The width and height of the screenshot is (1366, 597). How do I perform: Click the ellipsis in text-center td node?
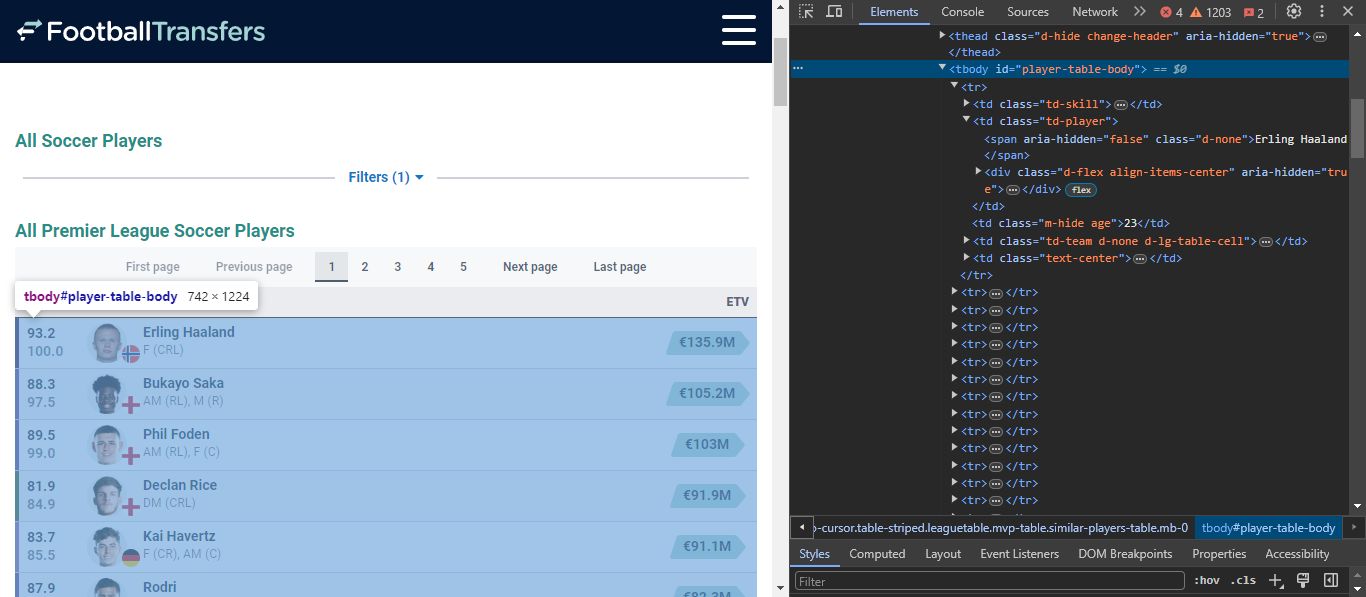[x=1139, y=259]
